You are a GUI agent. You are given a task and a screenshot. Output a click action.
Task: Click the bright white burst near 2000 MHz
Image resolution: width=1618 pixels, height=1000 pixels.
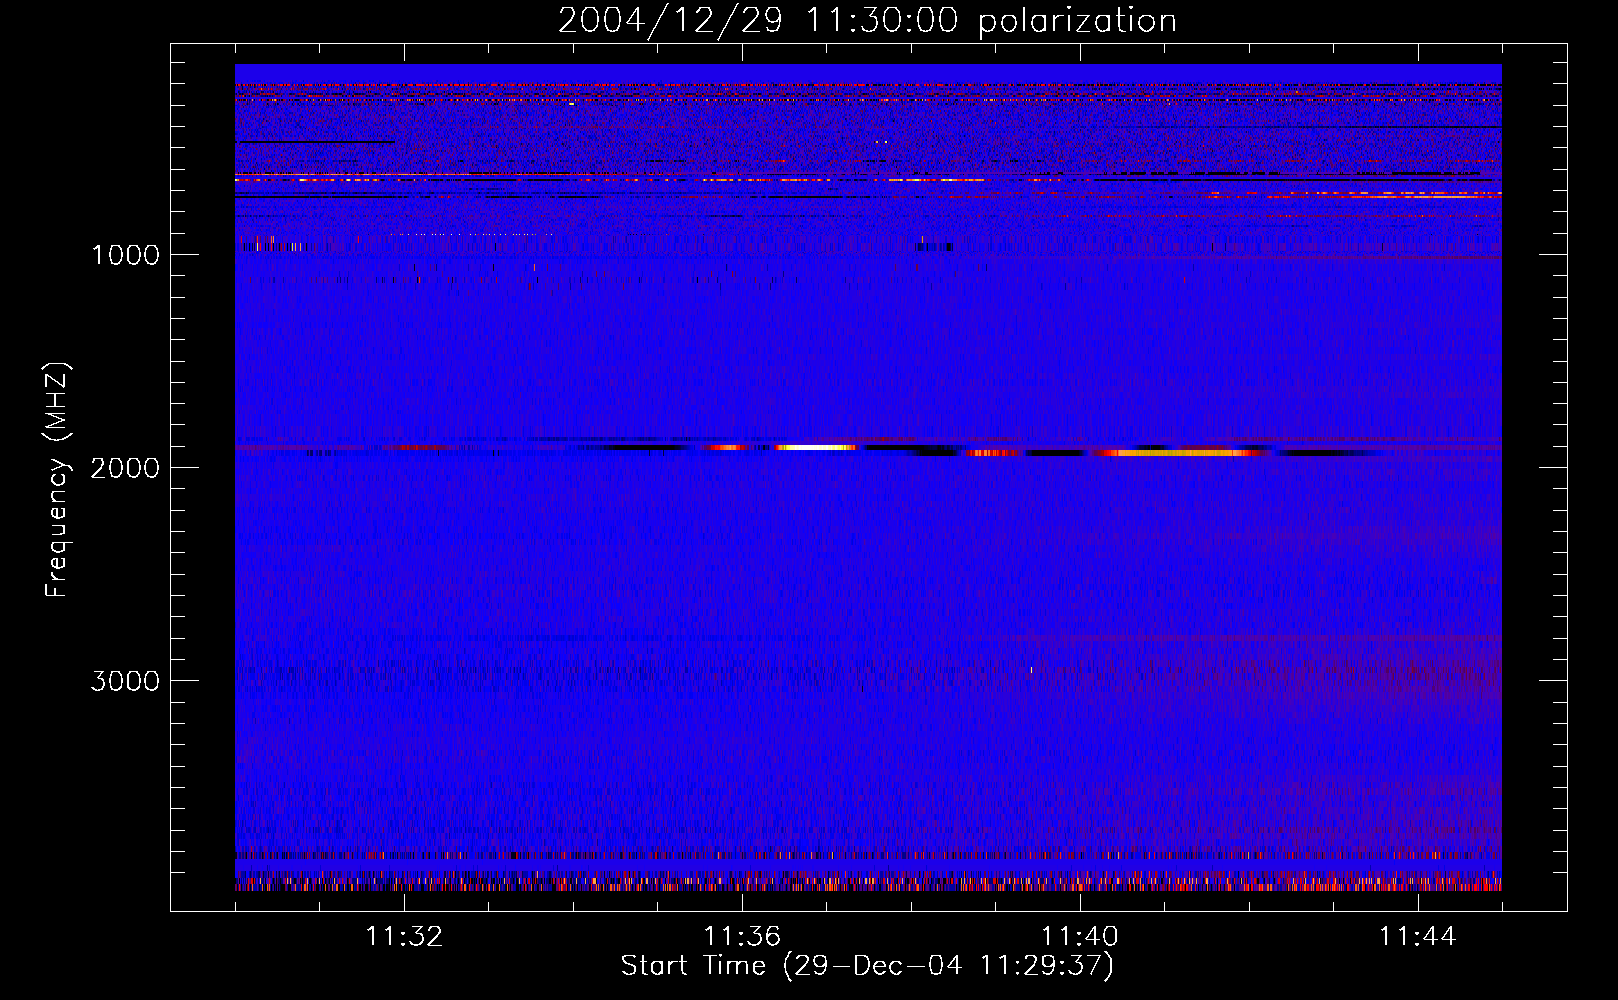click(x=816, y=448)
